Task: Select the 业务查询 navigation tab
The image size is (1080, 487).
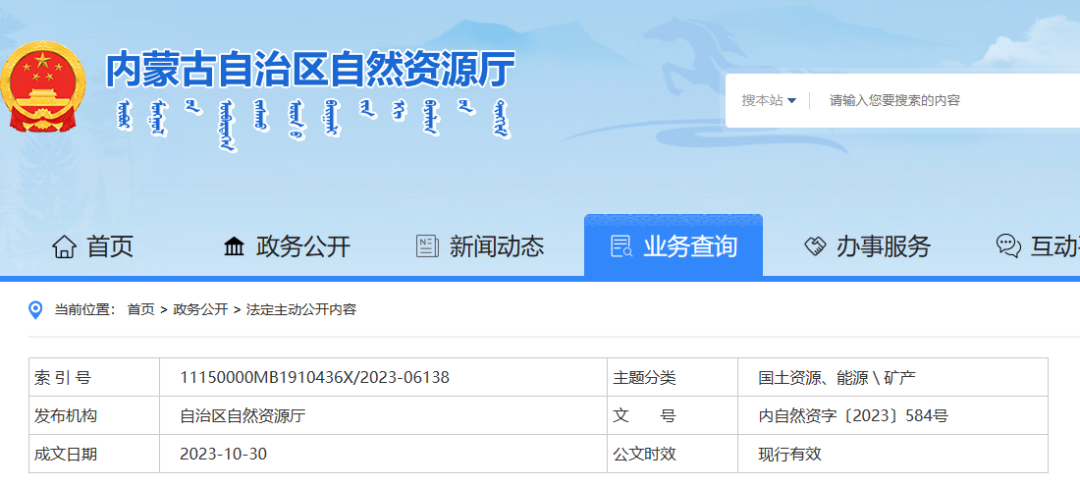Action: (674, 246)
